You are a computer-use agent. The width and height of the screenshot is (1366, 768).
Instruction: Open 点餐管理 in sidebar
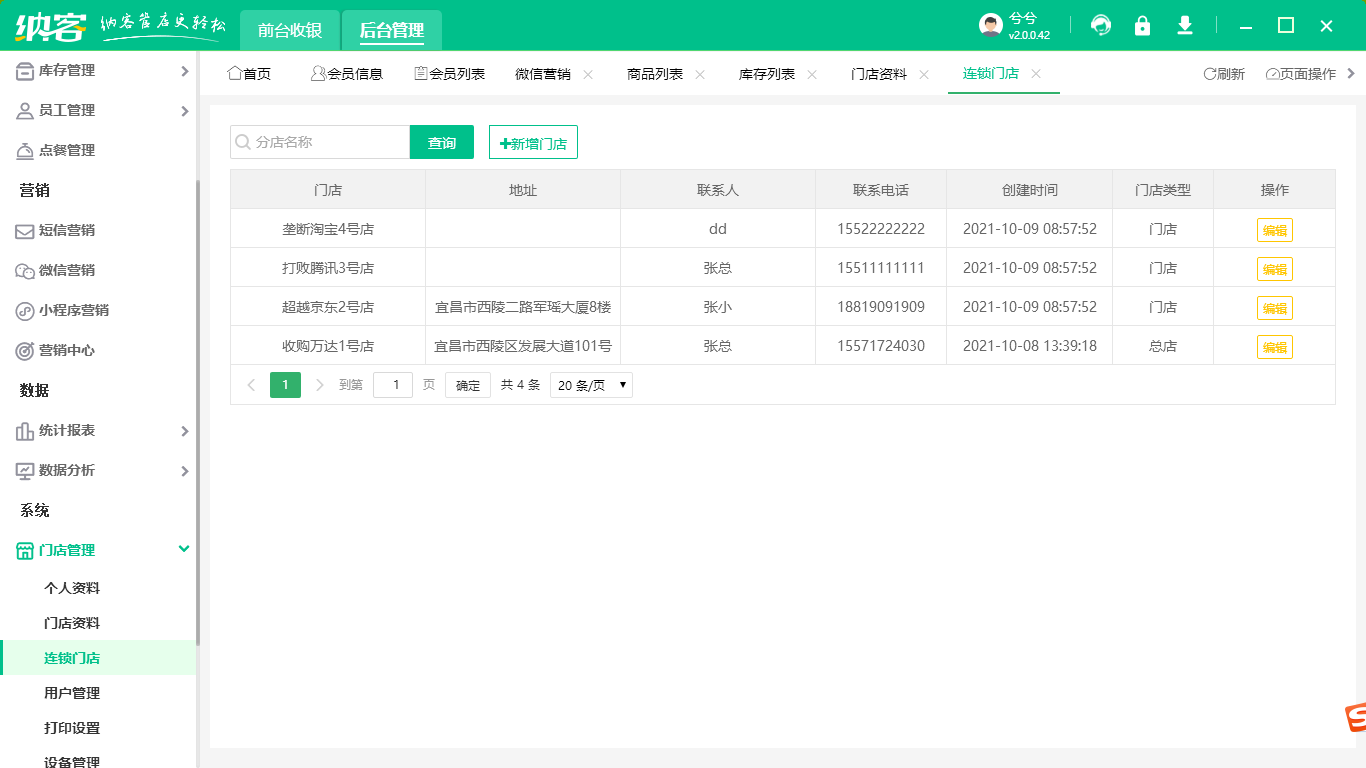tap(66, 150)
